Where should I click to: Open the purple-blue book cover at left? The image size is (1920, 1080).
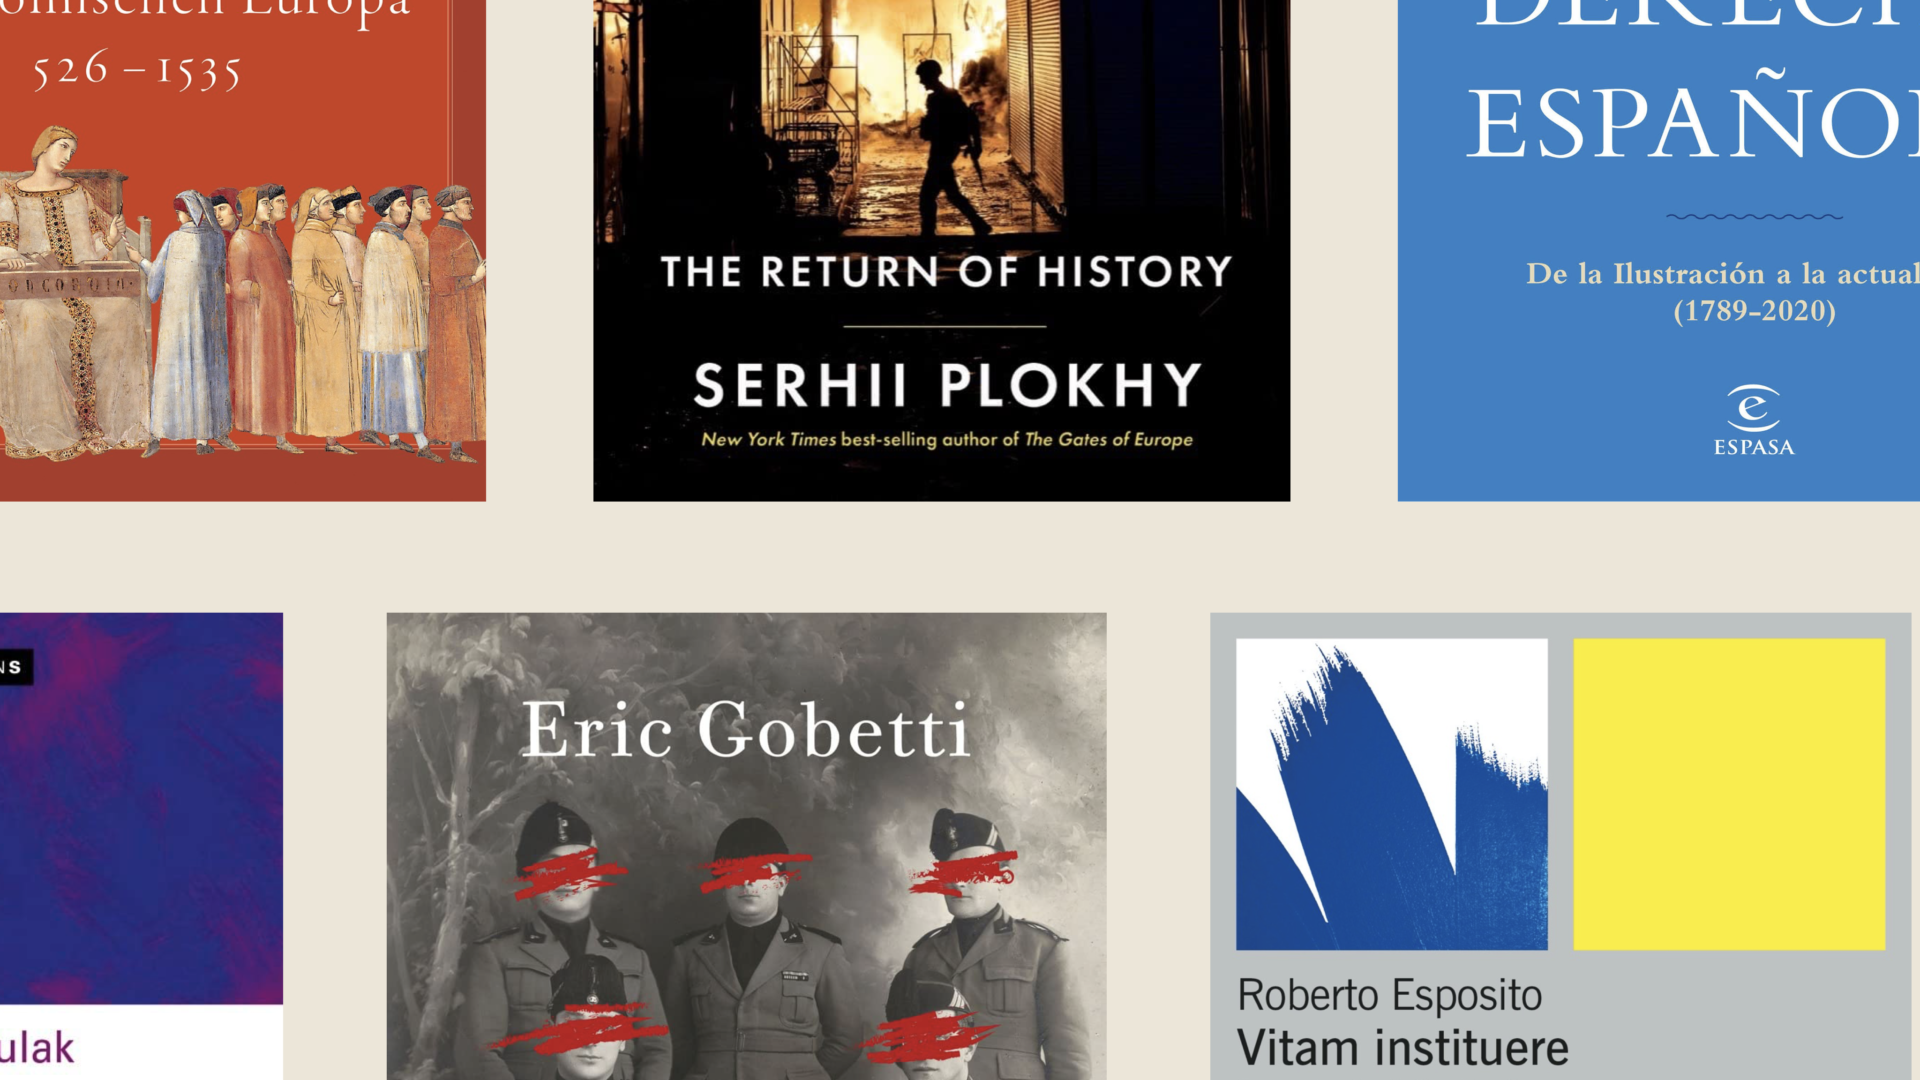click(141, 846)
